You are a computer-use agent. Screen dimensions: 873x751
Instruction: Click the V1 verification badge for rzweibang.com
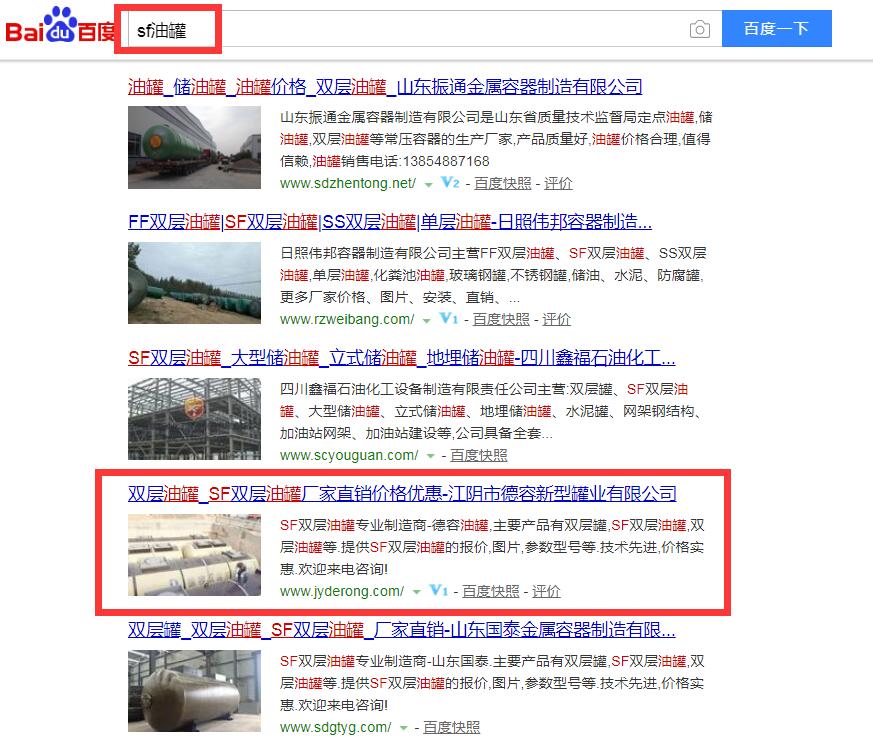(448, 318)
